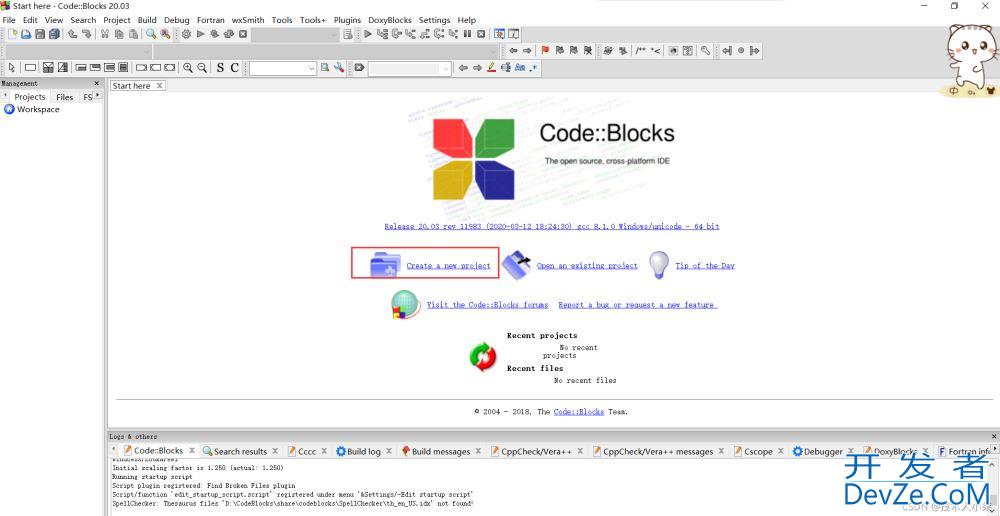Screen dimensions: 1000x516
Task: Click the Code::Blocks Team footer link
Action: pos(578,411)
